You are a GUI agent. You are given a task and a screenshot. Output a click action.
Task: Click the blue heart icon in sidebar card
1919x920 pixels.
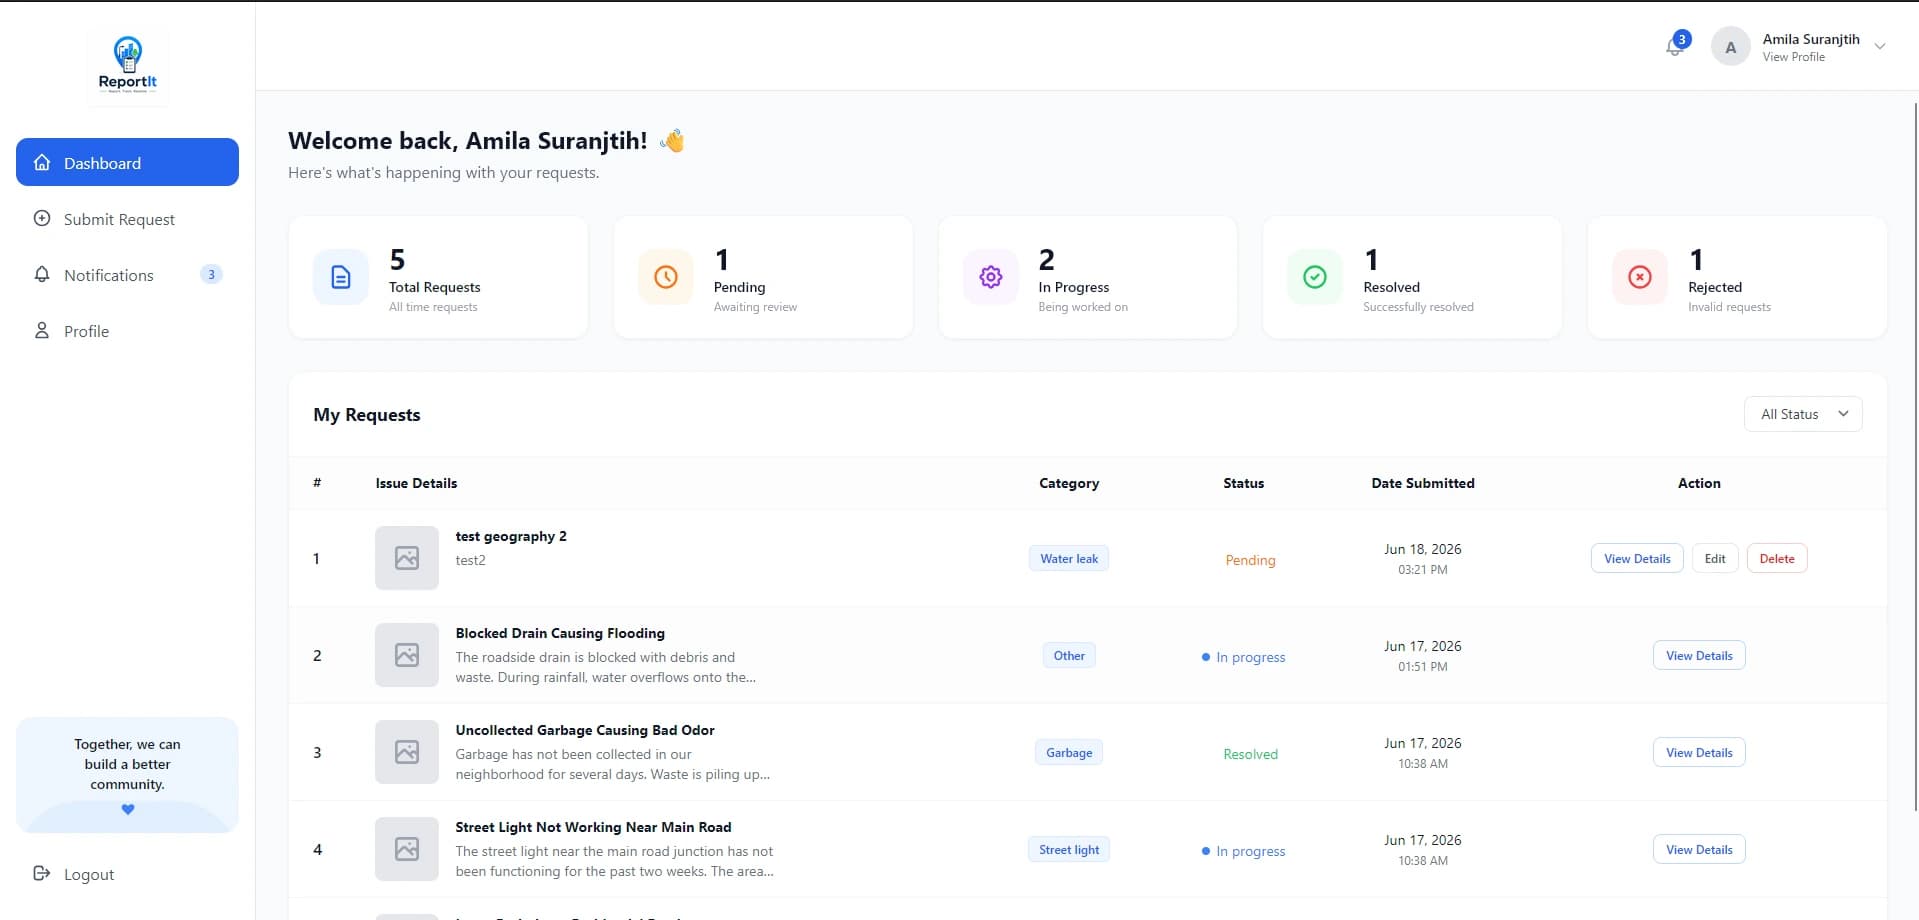click(x=128, y=809)
